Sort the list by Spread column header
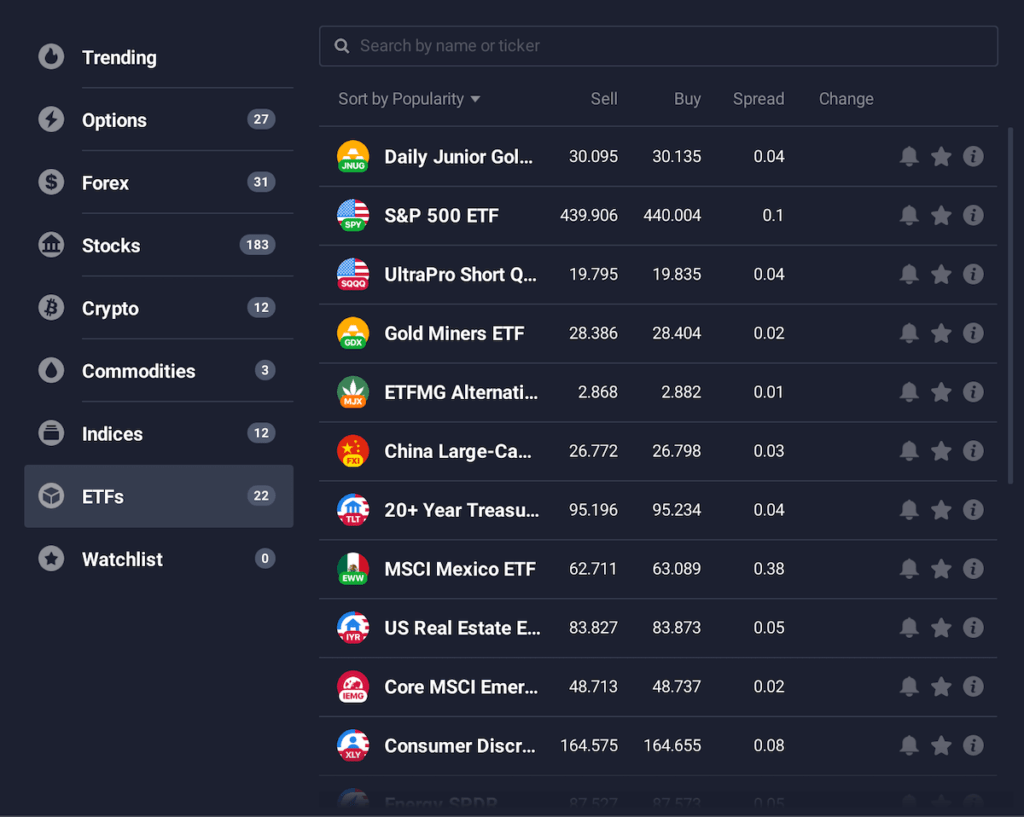The image size is (1024, 817). [758, 99]
